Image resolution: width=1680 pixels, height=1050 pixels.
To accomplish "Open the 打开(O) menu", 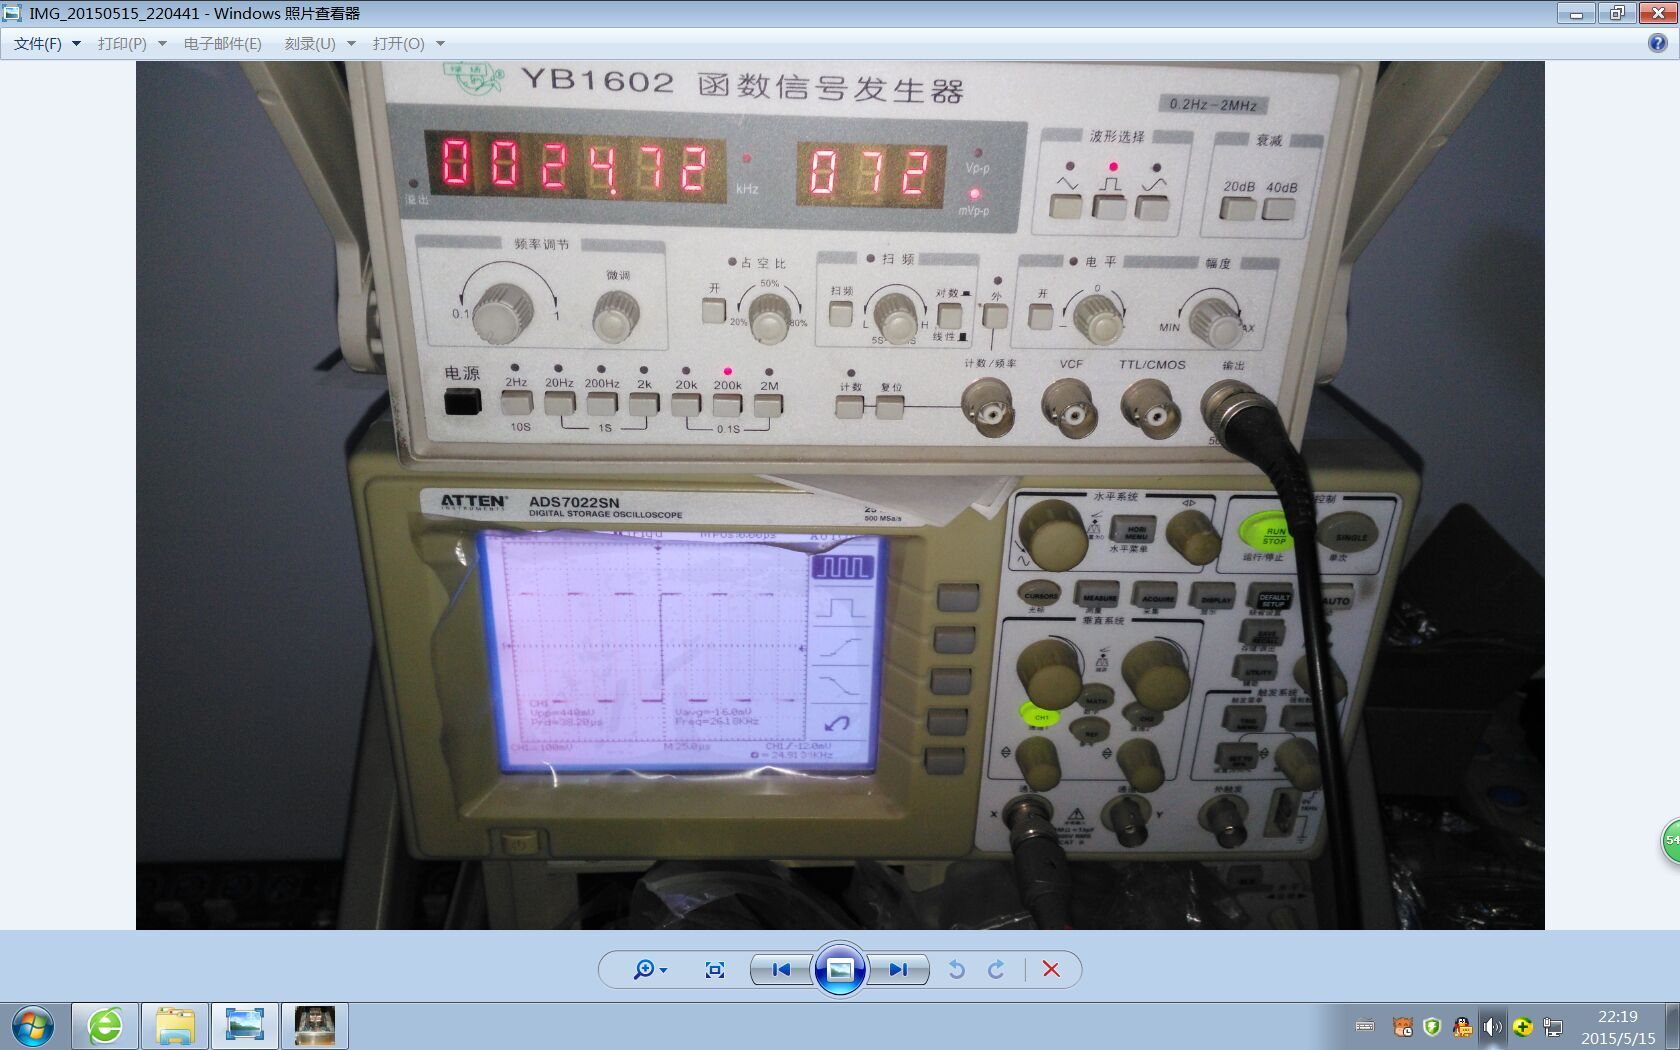I will tap(408, 44).
